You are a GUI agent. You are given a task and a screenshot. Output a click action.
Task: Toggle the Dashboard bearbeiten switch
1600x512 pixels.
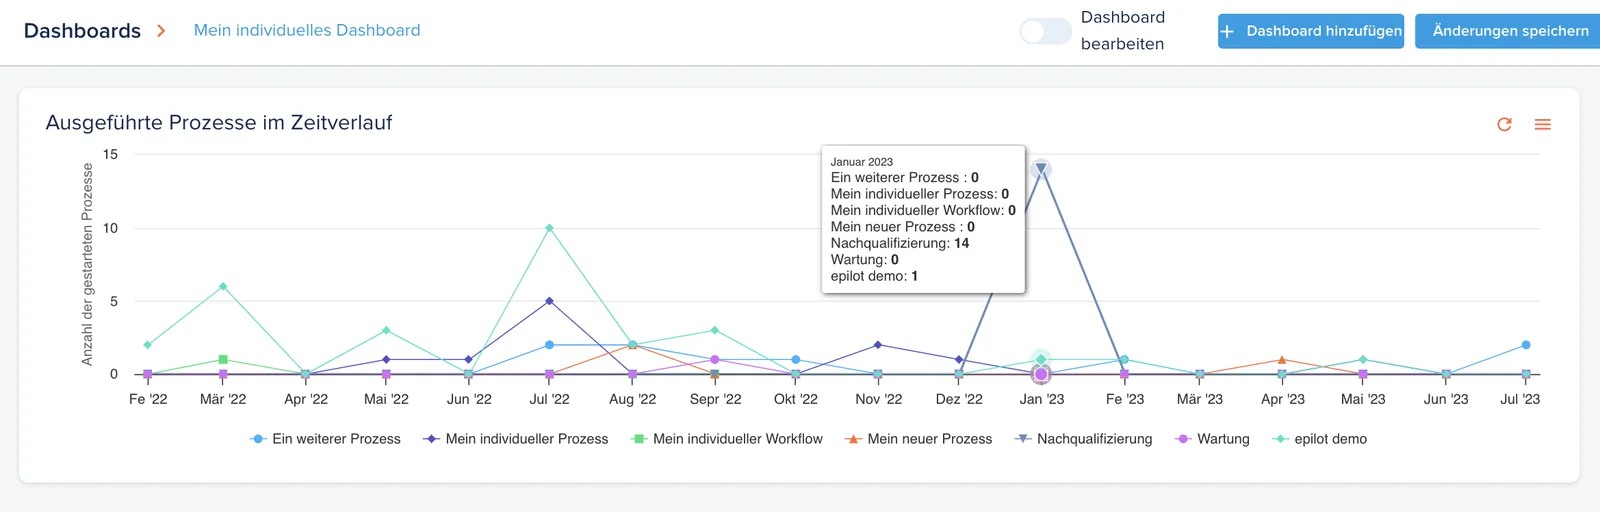click(x=1045, y=31)
